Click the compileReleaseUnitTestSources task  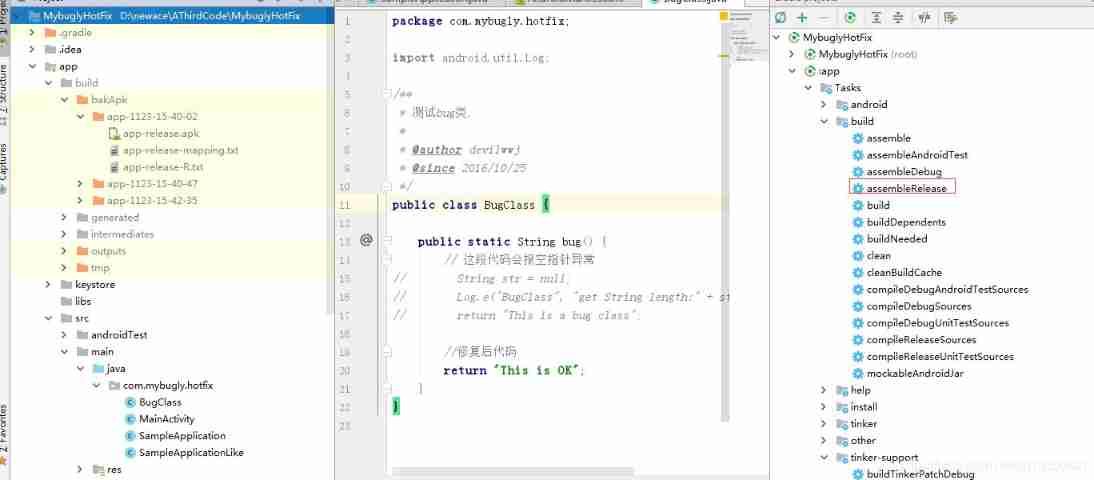pos(940,357)
